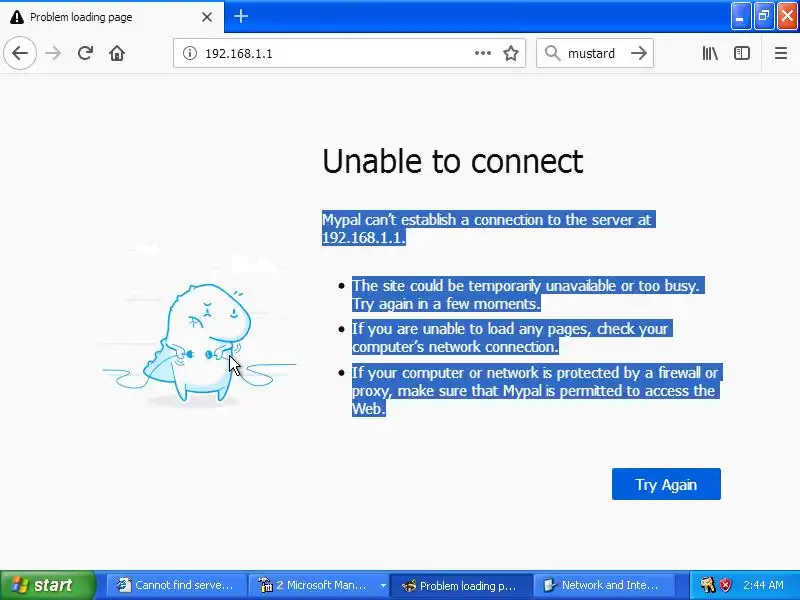
Task: Click the search magnifier icon
Action: pyautogui.click(x=552, y=53)
